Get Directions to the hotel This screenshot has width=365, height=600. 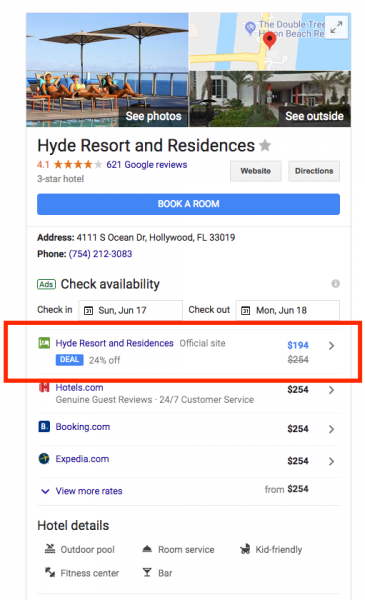coord(314,171)
